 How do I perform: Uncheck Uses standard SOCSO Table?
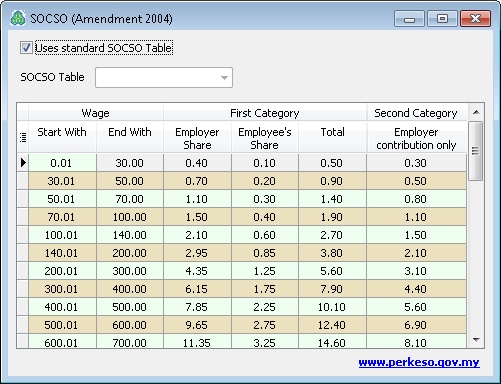pos(26,48)
